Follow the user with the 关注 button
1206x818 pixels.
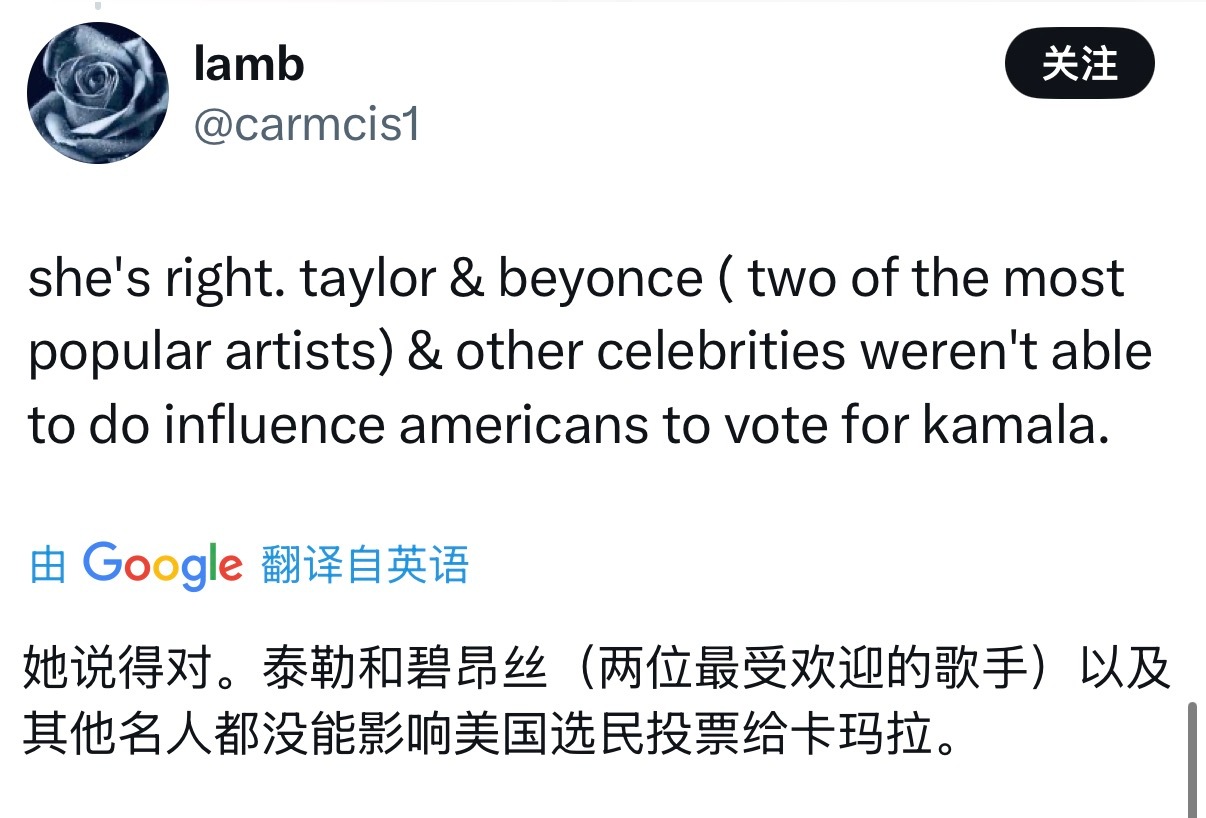click(1079, 64)
